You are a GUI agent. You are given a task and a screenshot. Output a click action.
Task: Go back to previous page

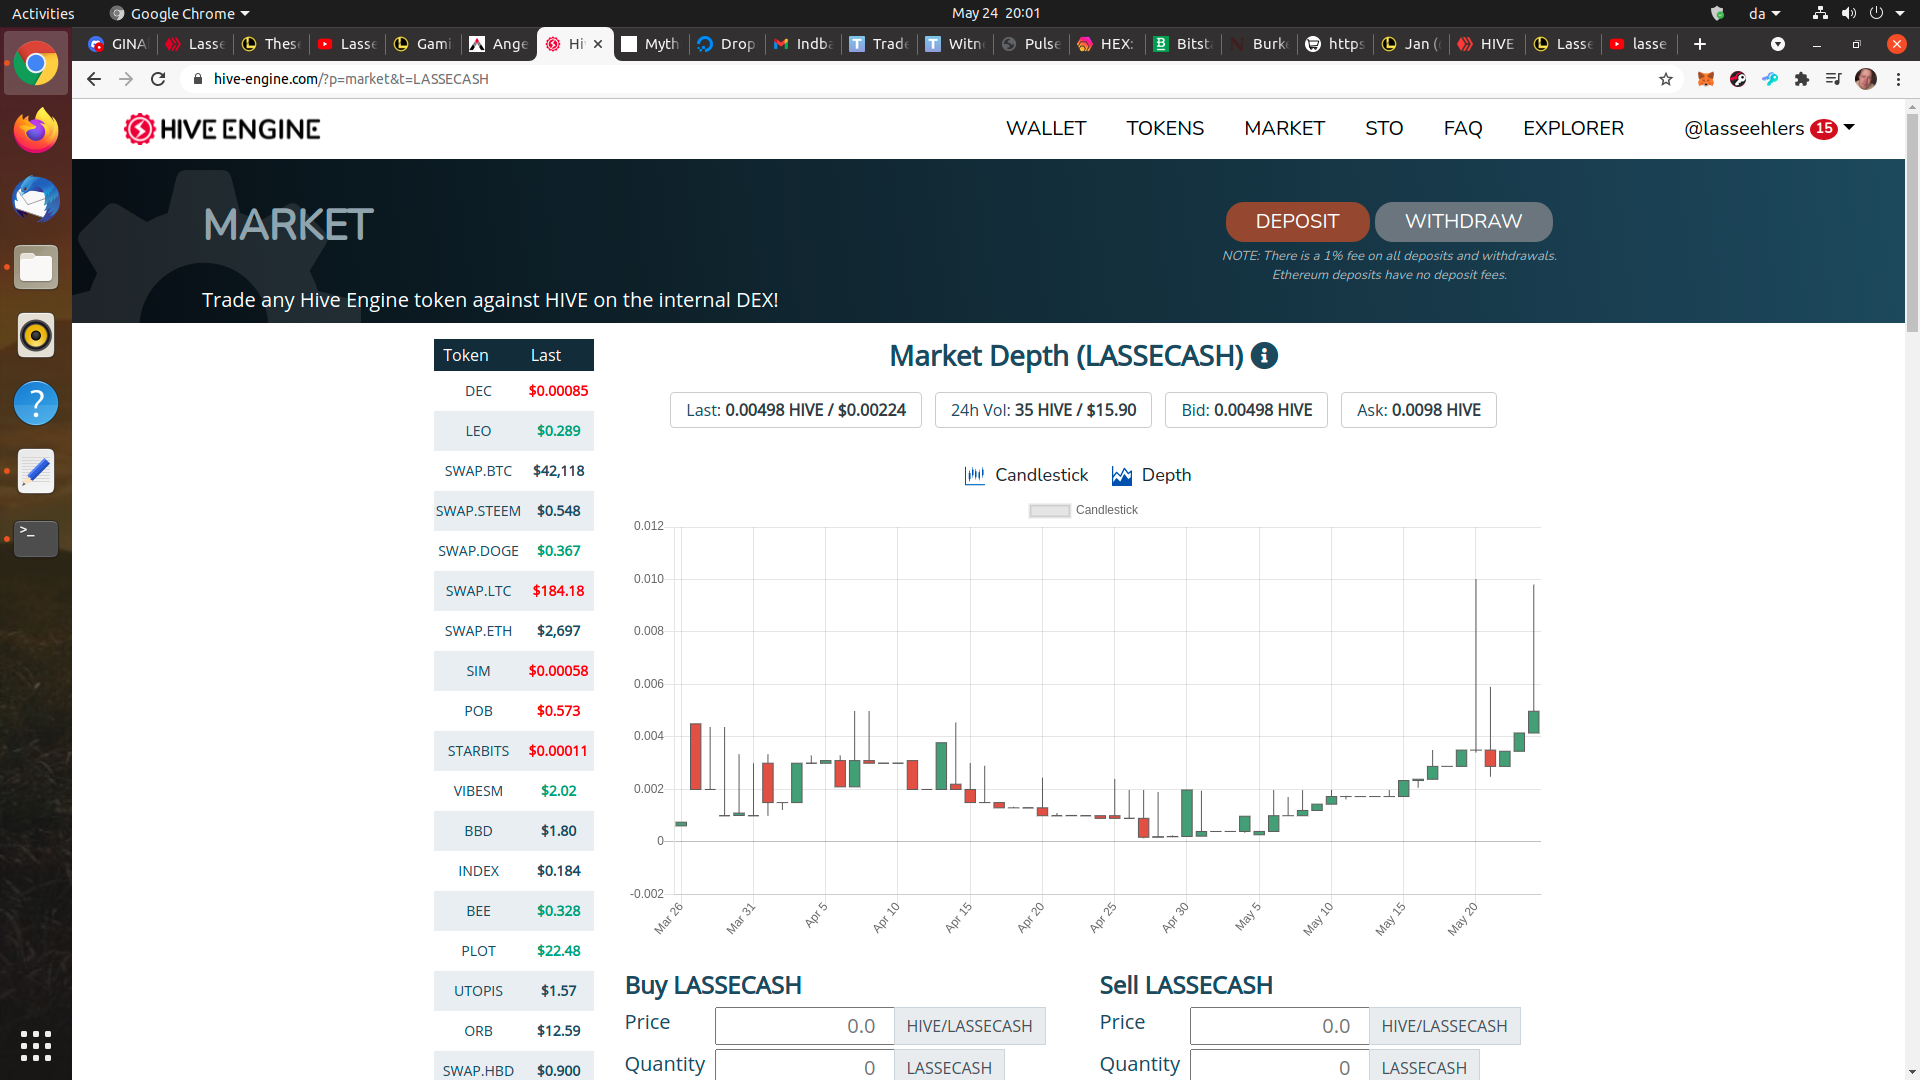click(94, 79)
